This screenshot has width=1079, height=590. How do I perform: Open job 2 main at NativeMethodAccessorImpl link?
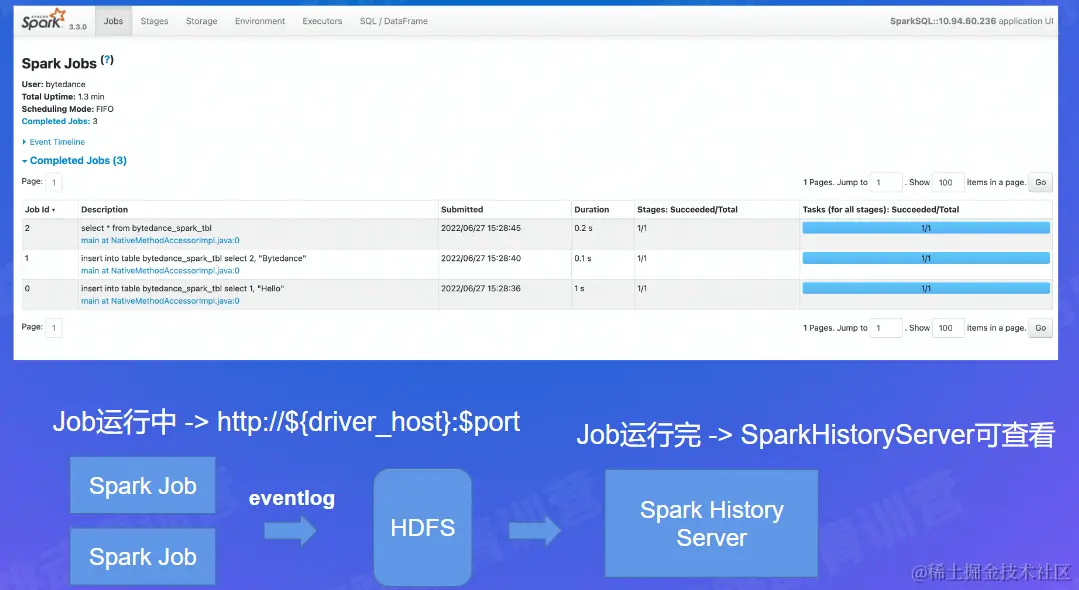(160, 240)
